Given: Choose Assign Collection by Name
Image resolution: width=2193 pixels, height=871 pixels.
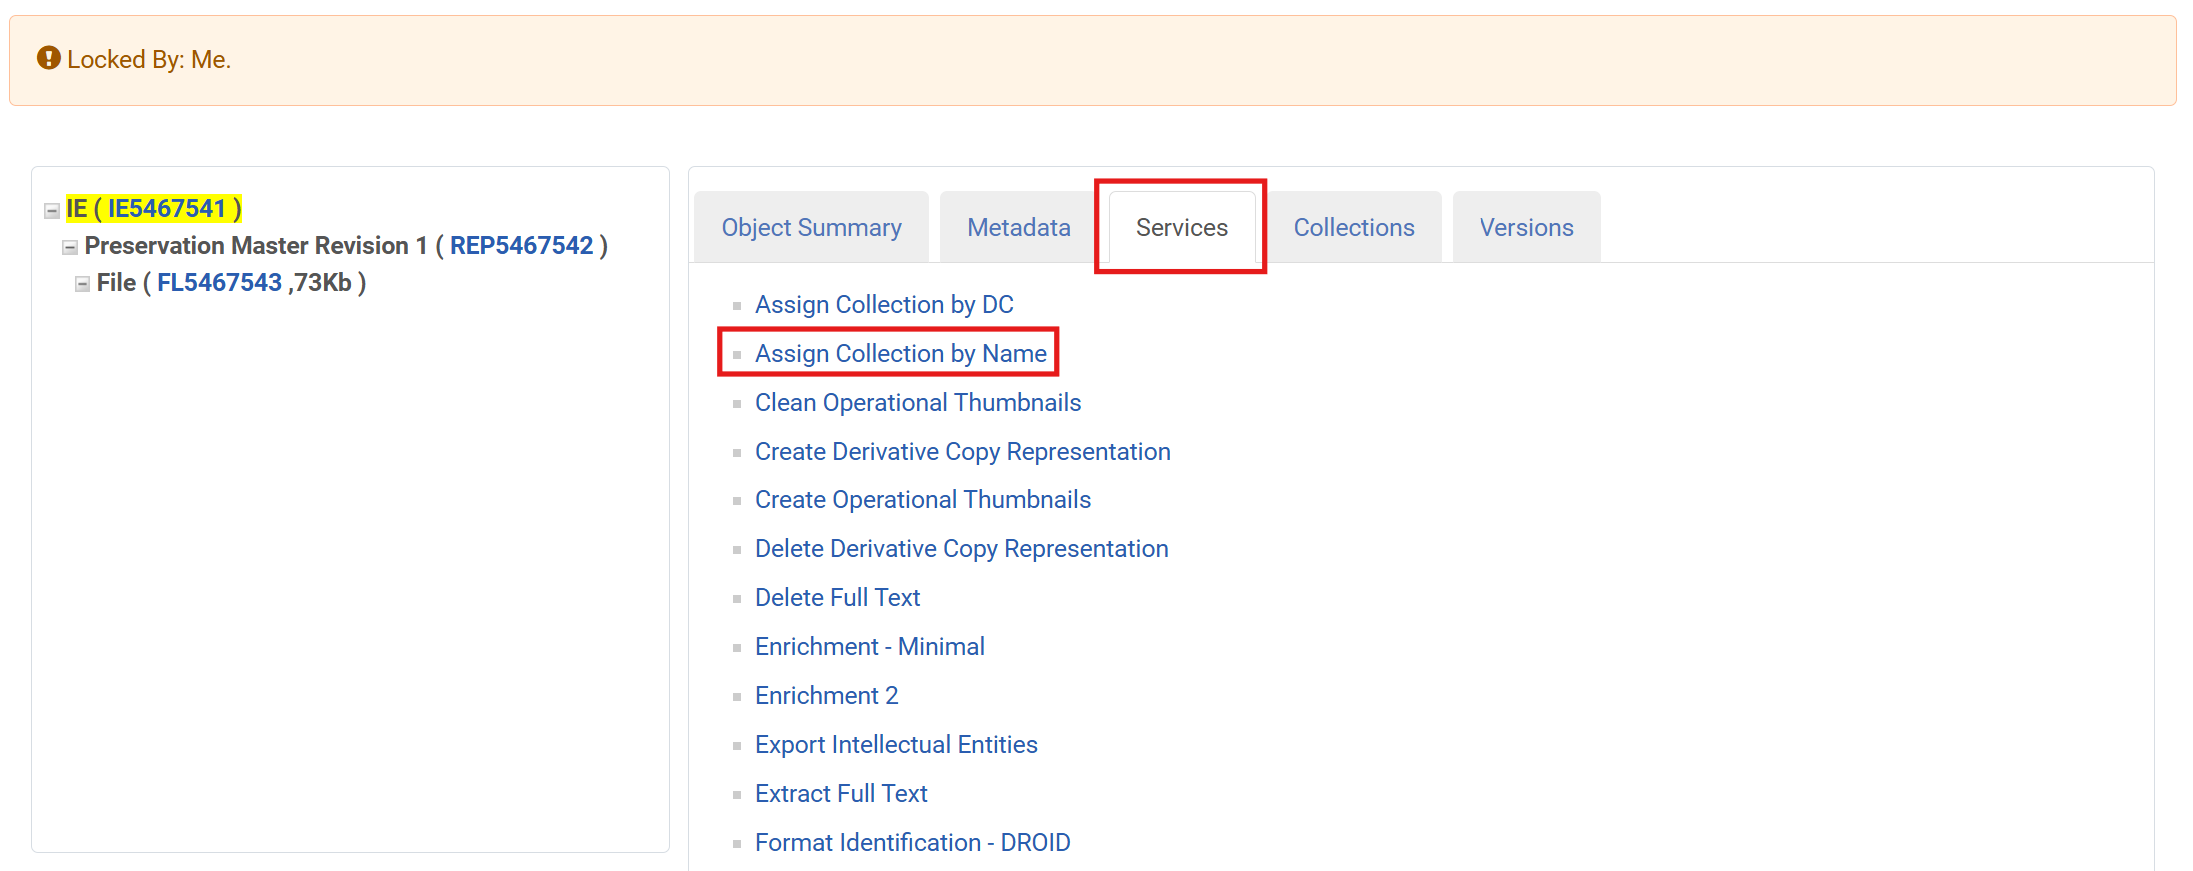Looking at the screenshot, I should pos(900,354).
